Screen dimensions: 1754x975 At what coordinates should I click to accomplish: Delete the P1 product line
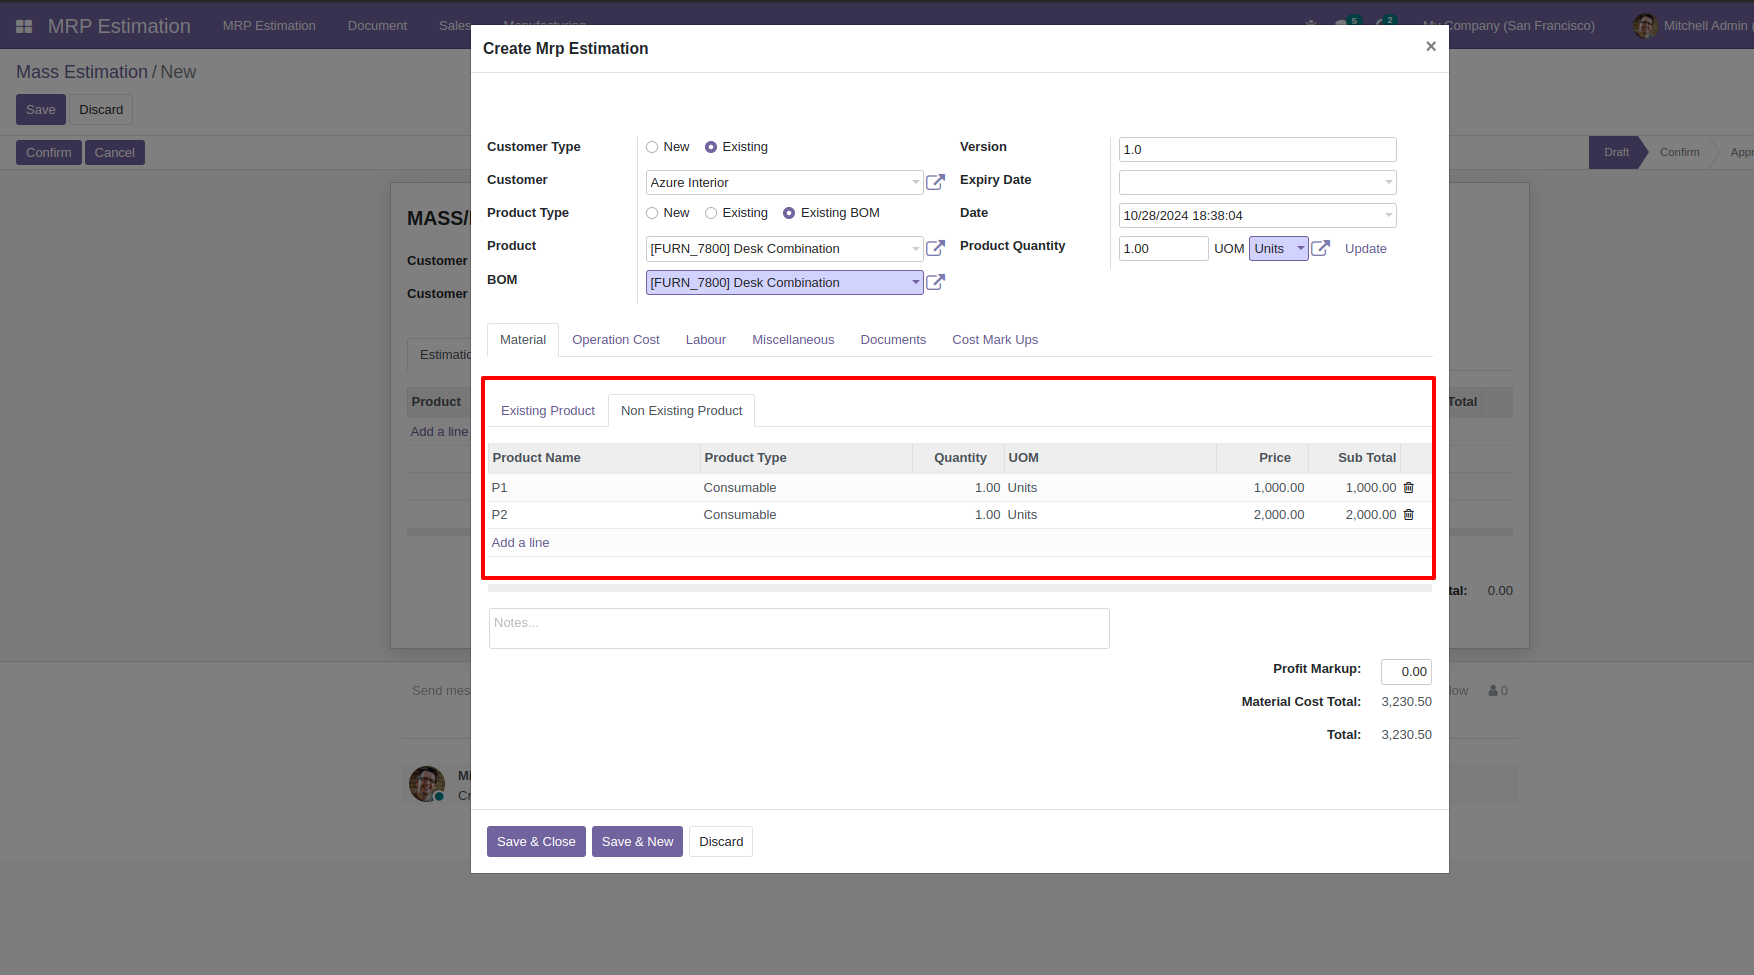click(x=1408, y=488)
